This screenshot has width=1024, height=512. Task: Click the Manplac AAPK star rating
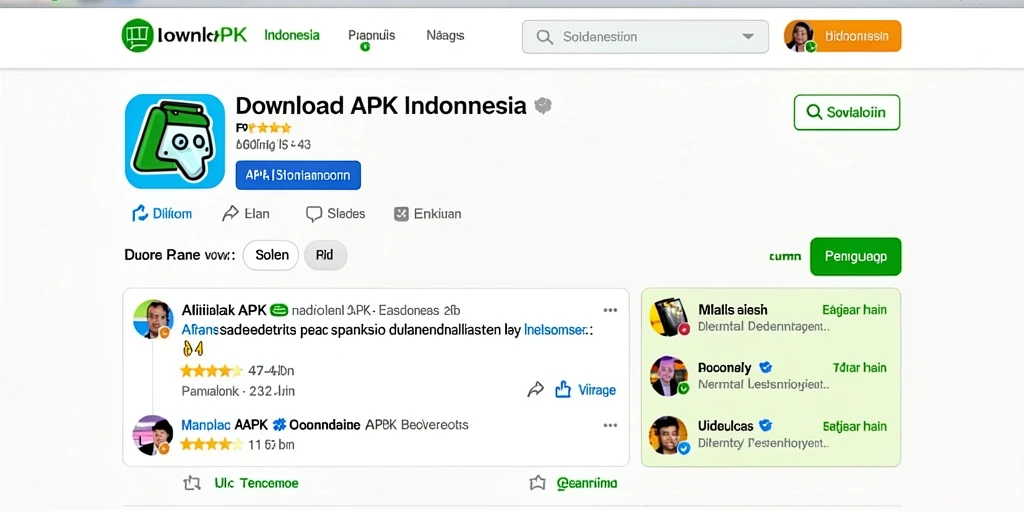point(211,445)
